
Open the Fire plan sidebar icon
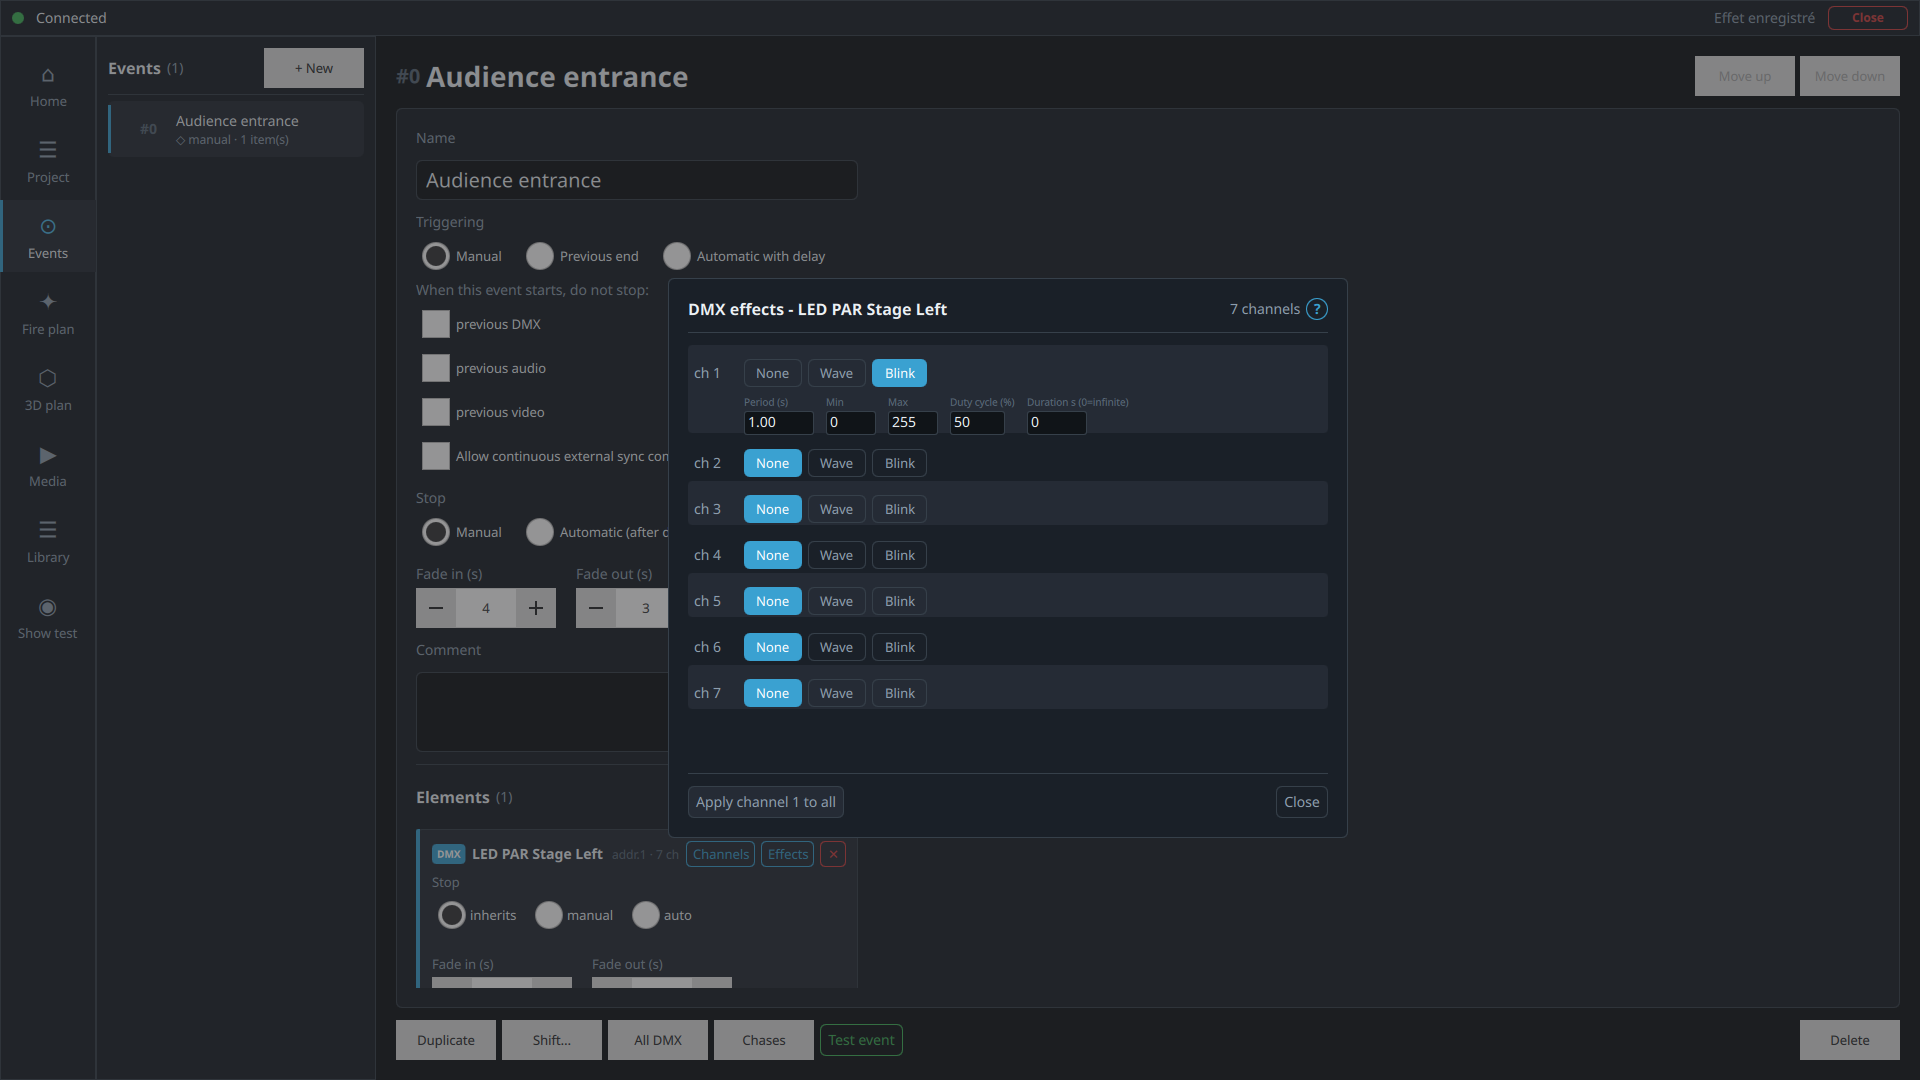[x=48, y=315]
